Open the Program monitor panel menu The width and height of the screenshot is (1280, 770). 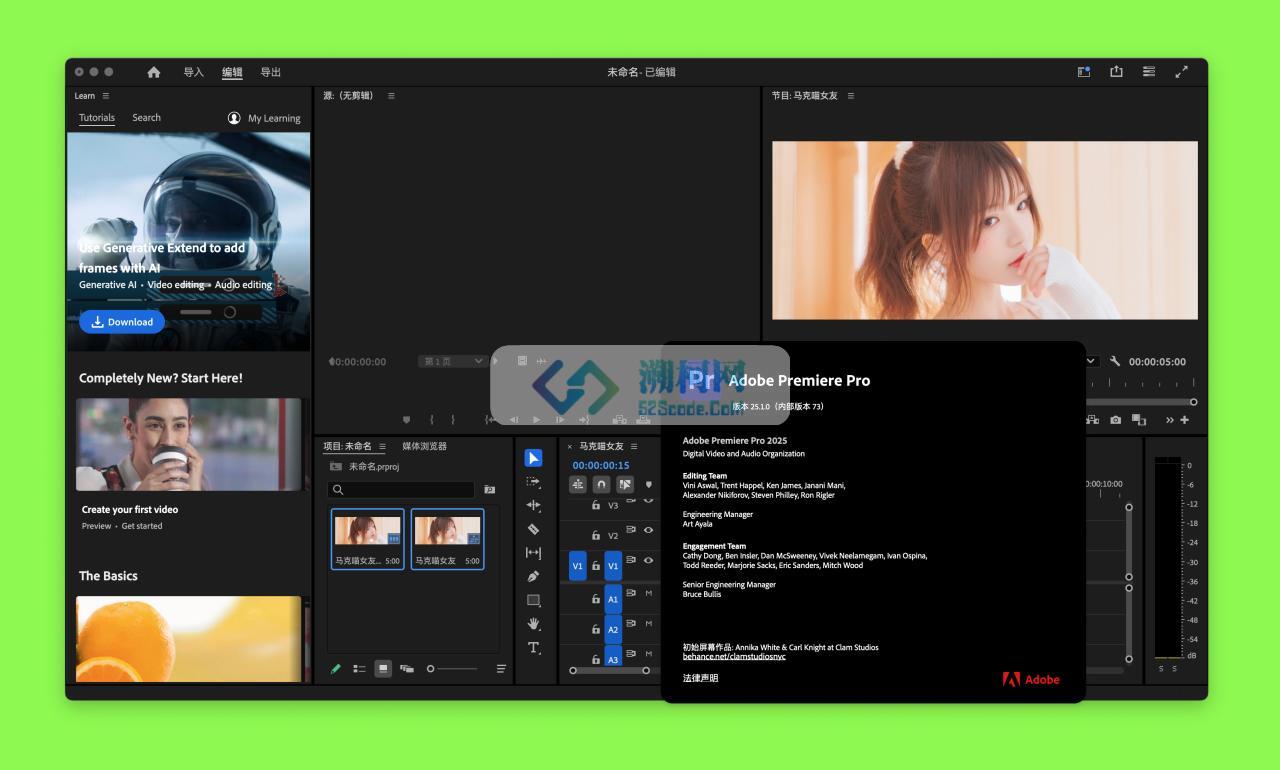tap(851, 96)
